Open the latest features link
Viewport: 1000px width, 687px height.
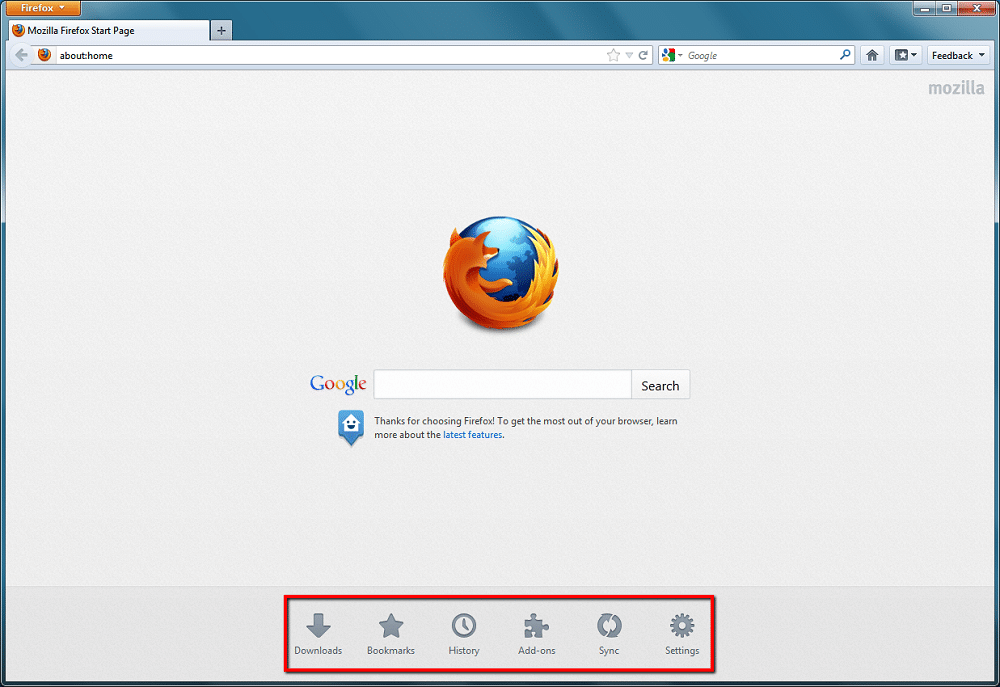click(473, 435)
